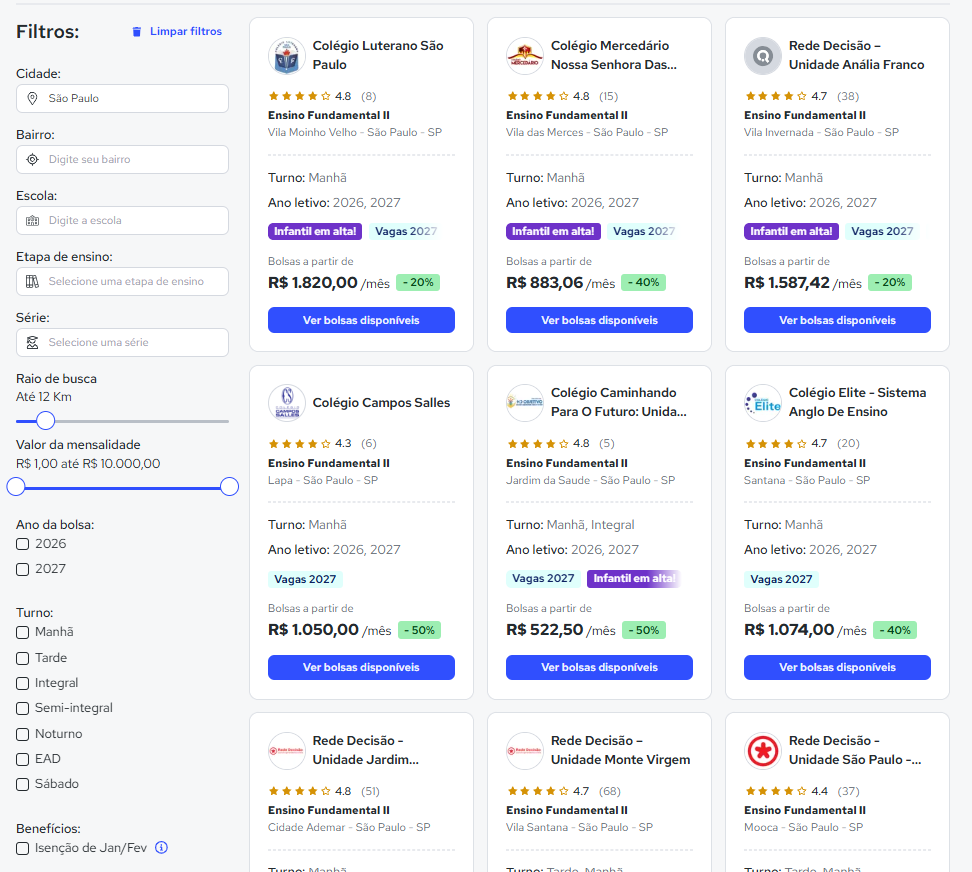Screen dimensions: 972x872
Task: Click the Limpar filtros link
Action: pyautogui.click(x=185, y=31)
